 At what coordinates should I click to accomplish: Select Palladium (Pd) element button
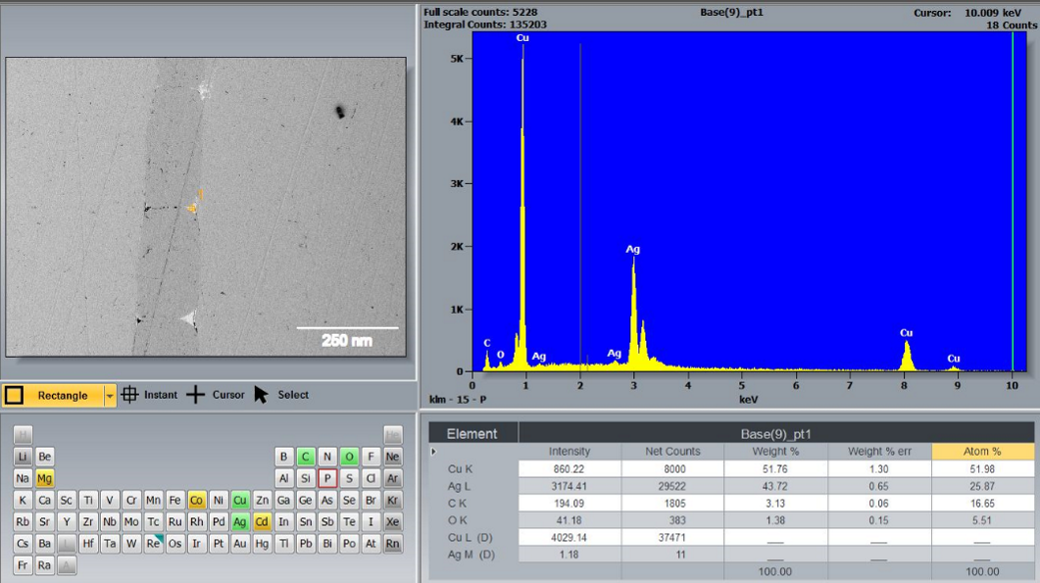point(218,523)
